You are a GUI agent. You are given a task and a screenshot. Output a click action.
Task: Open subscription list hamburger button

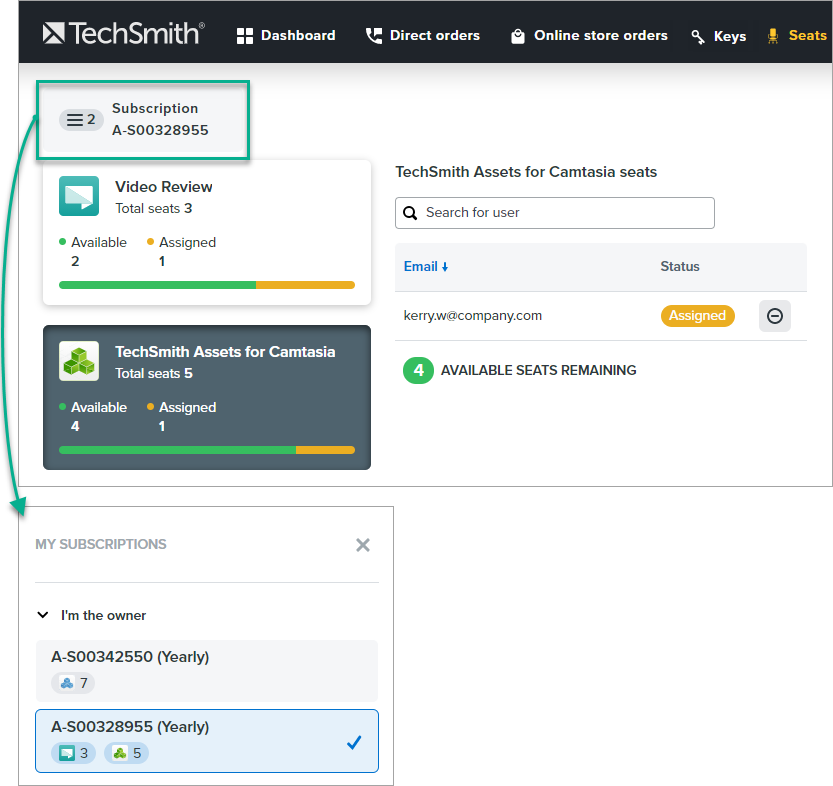[81, 120]
